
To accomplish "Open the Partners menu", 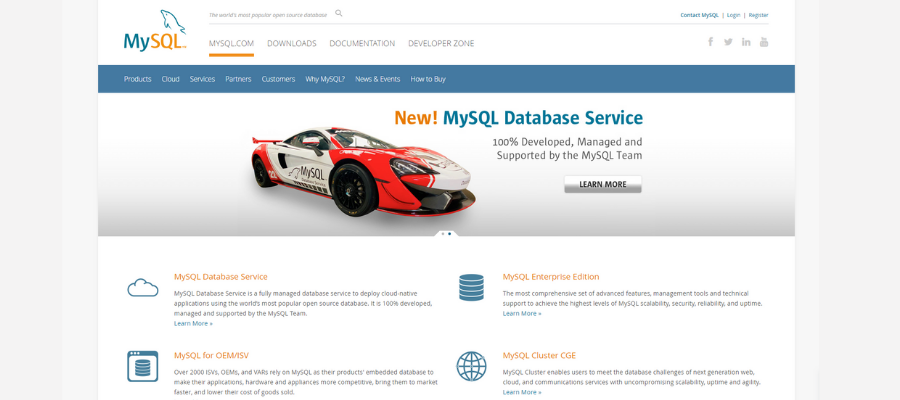I will 238,79.
